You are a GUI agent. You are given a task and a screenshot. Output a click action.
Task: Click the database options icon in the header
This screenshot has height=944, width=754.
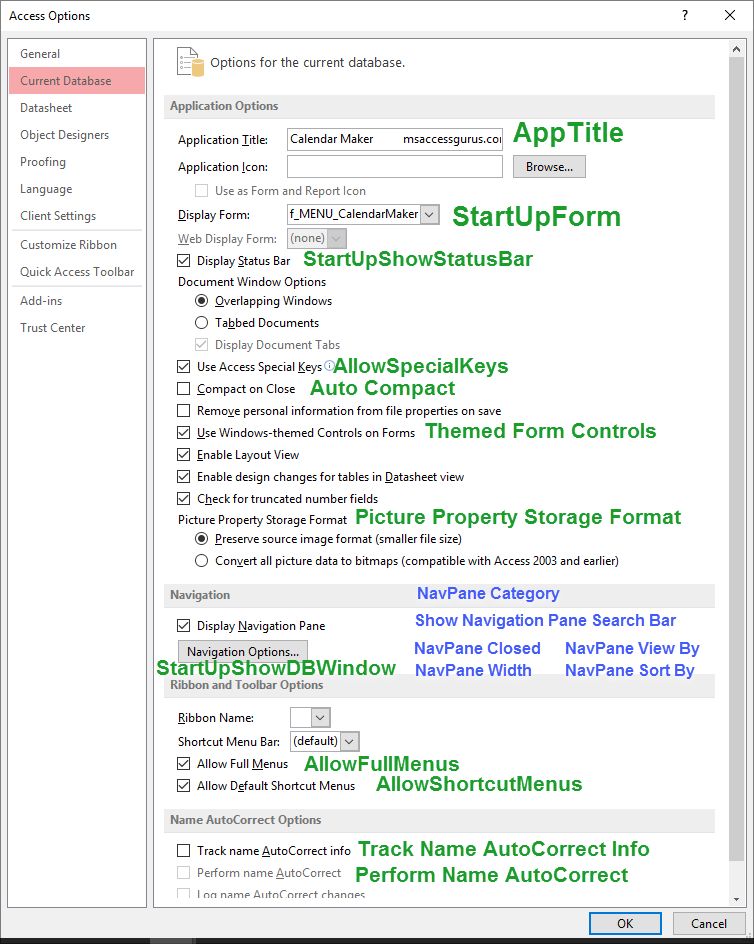pyautogui.click(x=190, y=62)
